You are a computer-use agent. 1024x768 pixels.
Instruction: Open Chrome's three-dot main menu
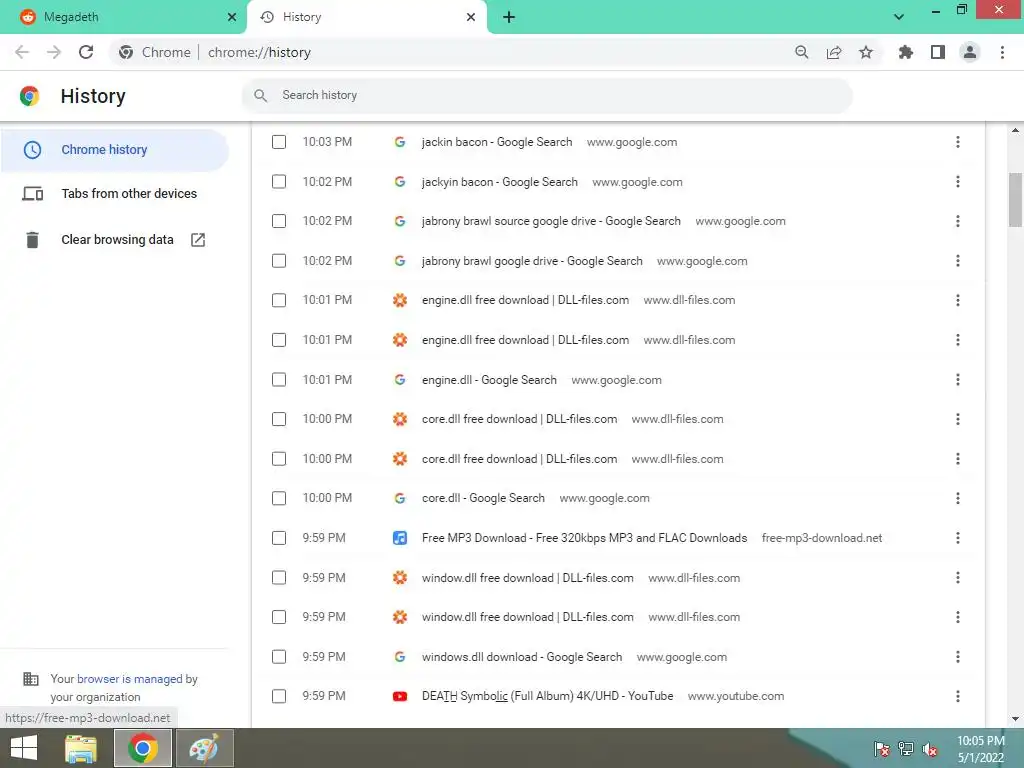[1002, 52]
